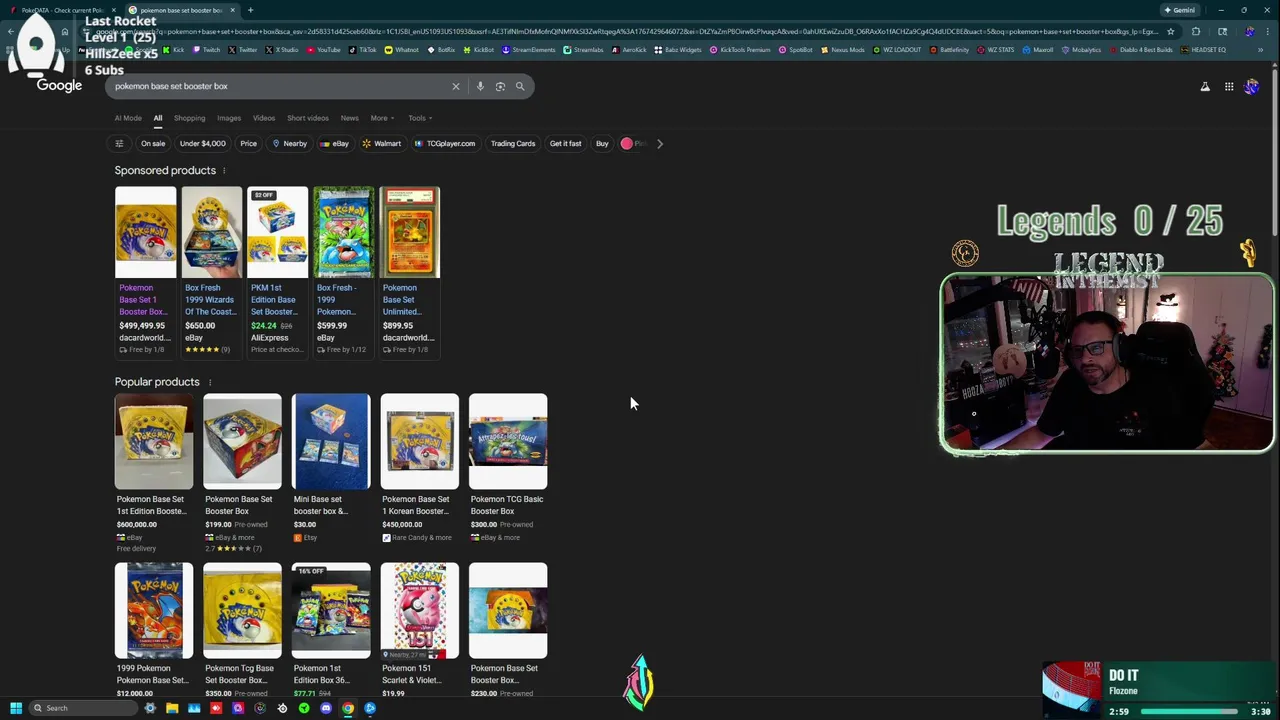
Task: Open 1999 Pokemon Base Set $12,000 thumbnail
Action: pos(154,611)
